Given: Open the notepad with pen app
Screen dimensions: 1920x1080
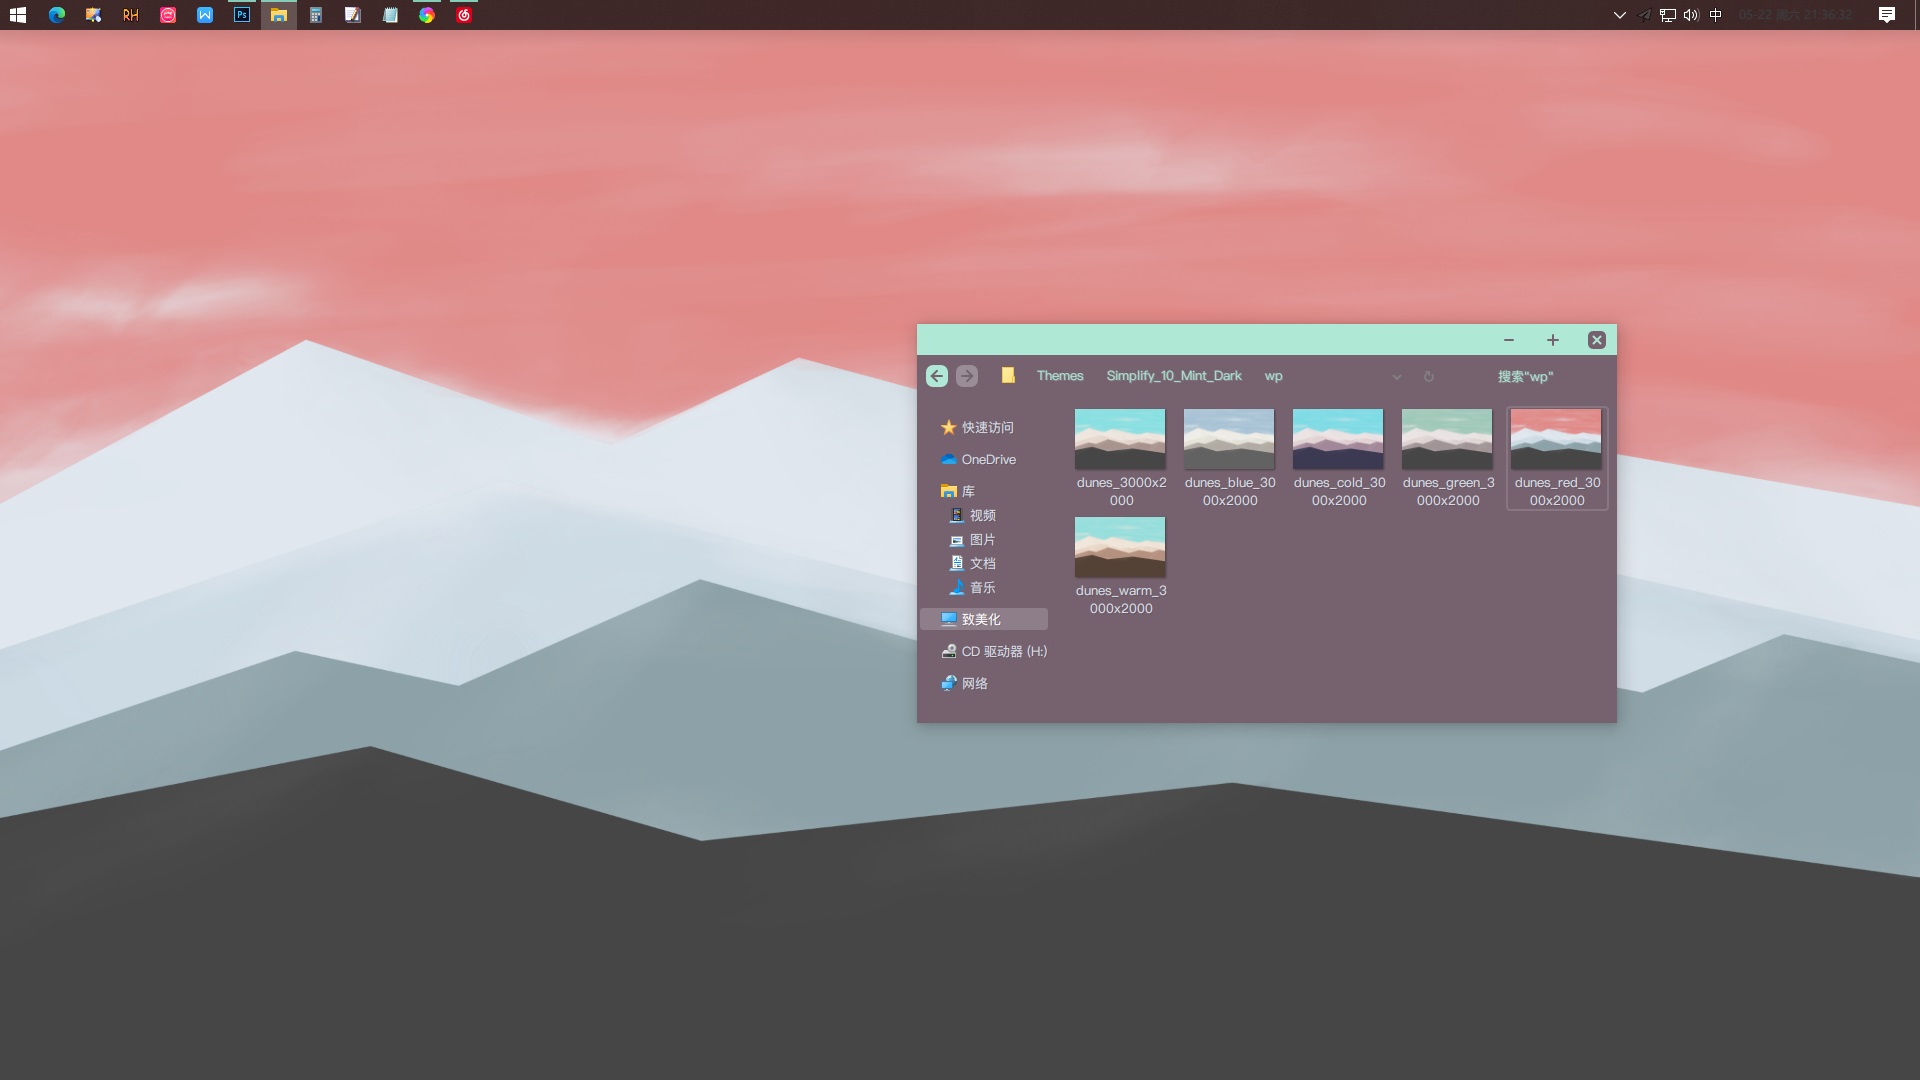Looking at the screenshot, I should point(353,15).
